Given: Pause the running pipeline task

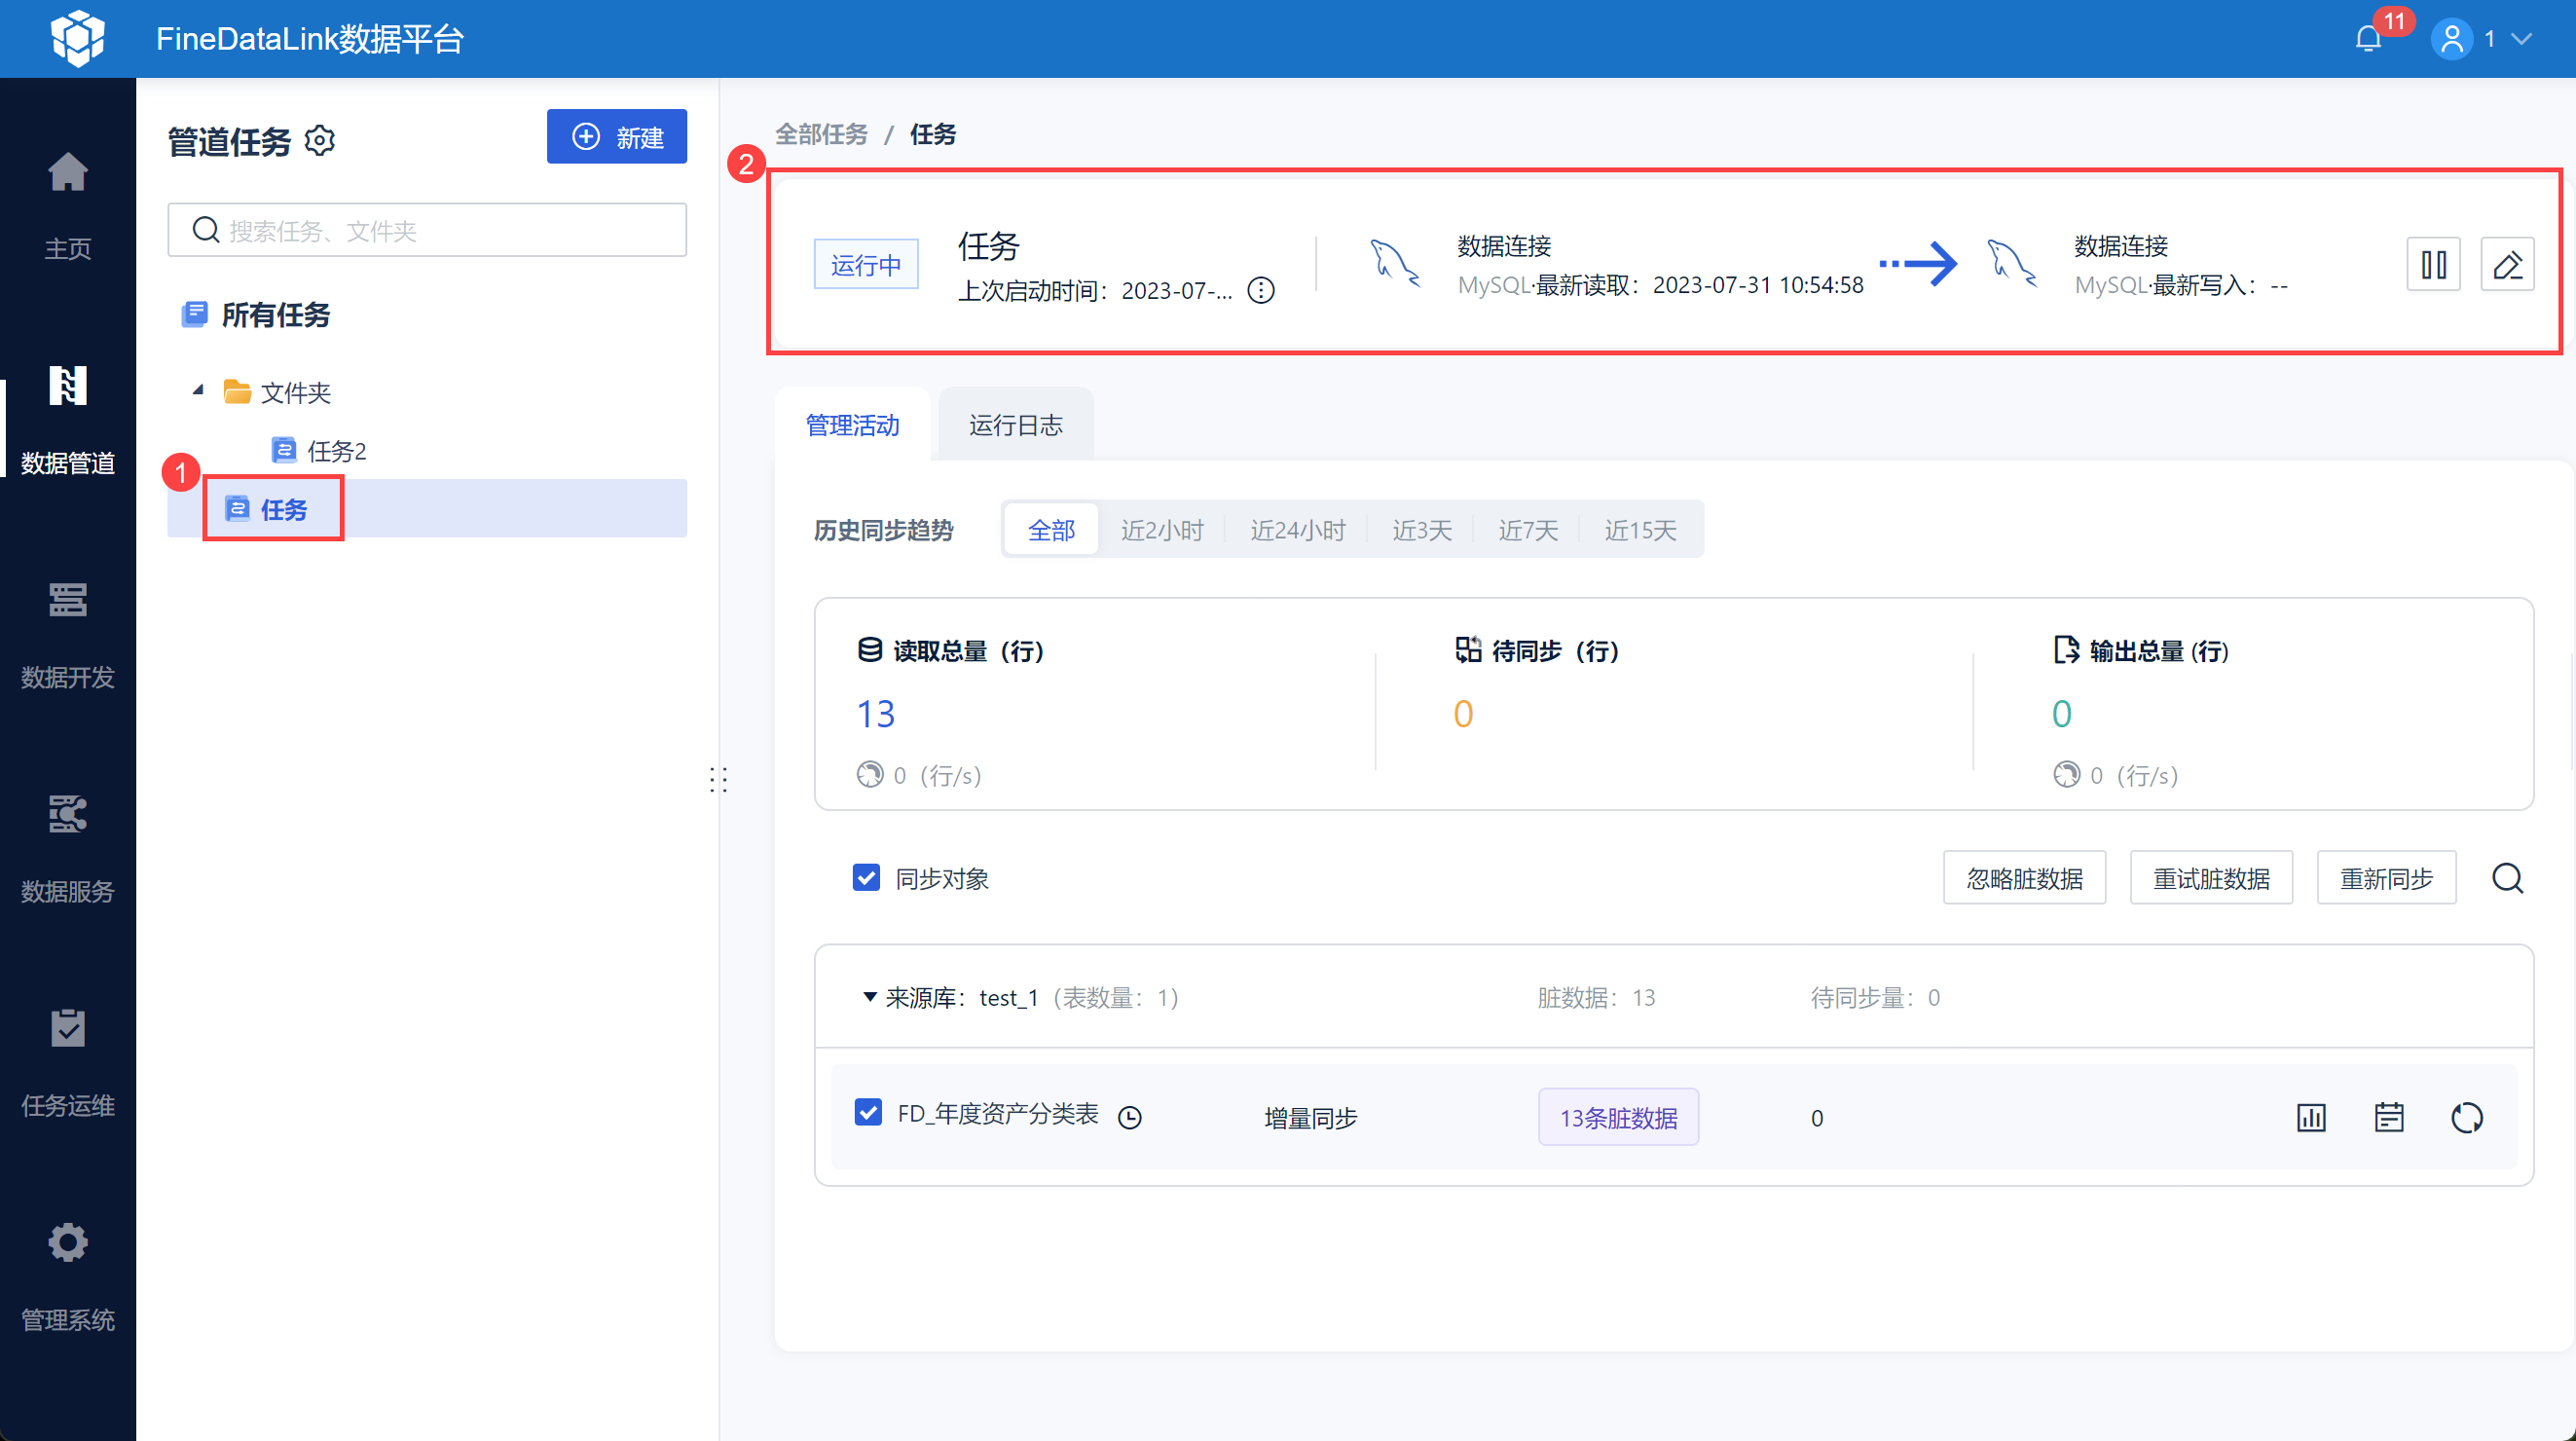Looking at the screenshot, I should click(x=2432, y=265).
